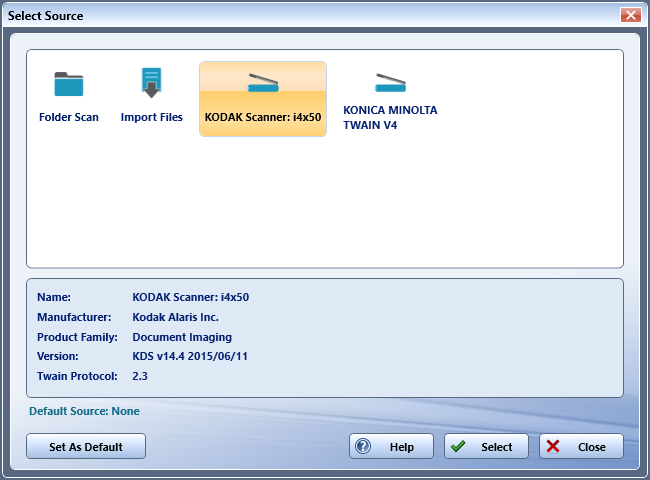Click the Select Source window title
This screenshot has height=480, width=650.
click(46, 16)
